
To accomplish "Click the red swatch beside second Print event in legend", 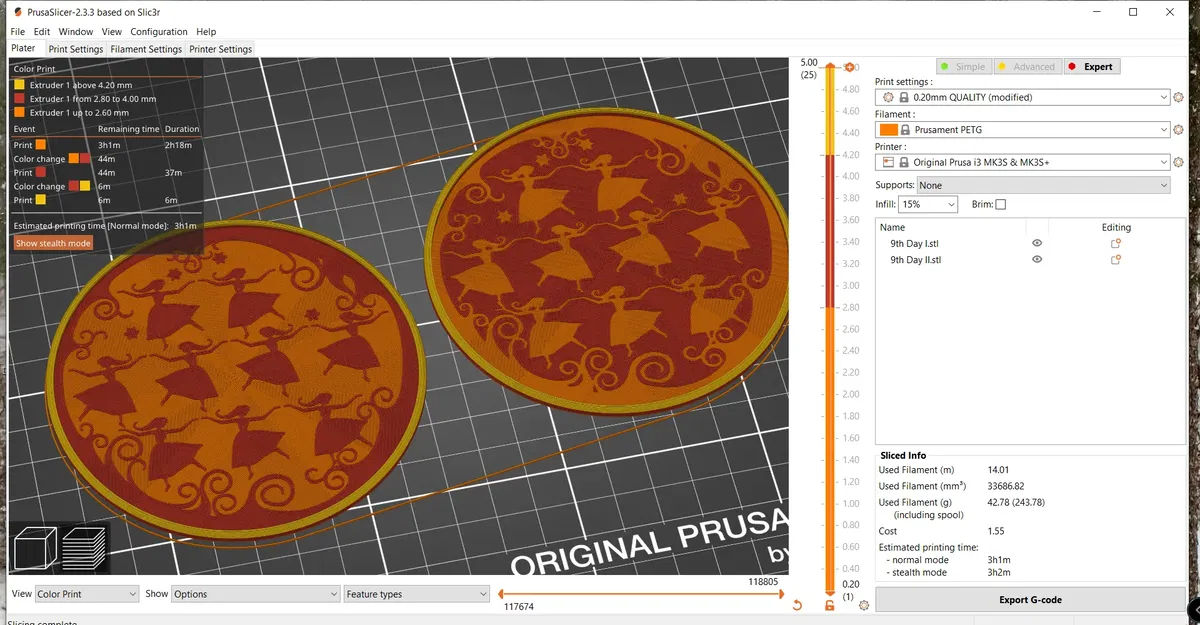I will 40,173.
